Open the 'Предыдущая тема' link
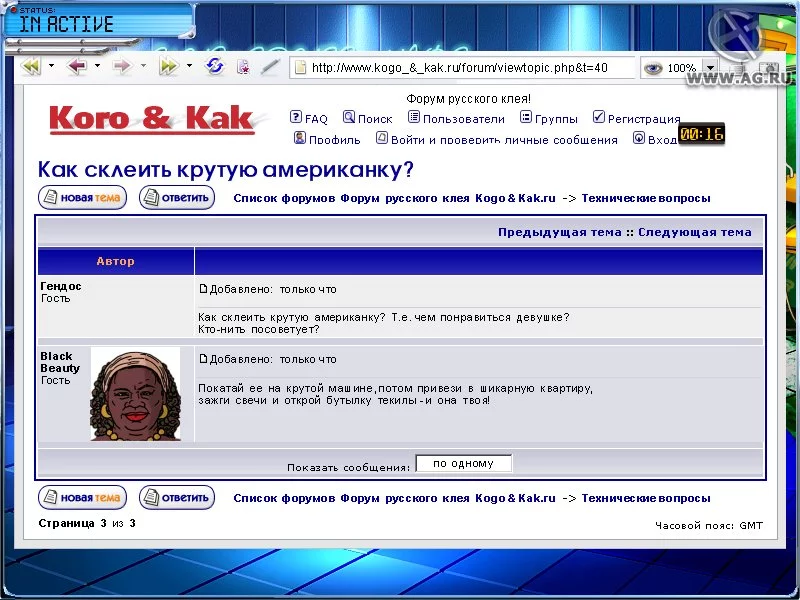Viewport: 800px width, 600px height. pyautogui.click(x=560, y=233)
